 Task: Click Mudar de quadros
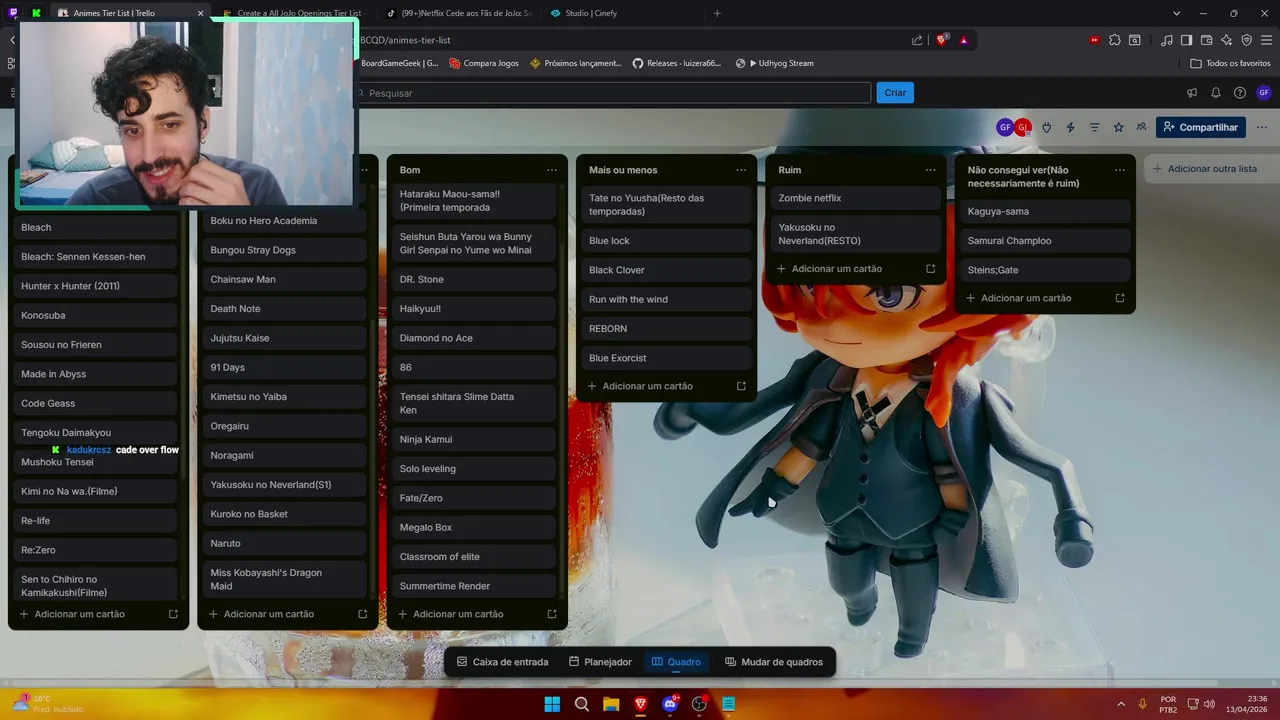pos(774,662)
